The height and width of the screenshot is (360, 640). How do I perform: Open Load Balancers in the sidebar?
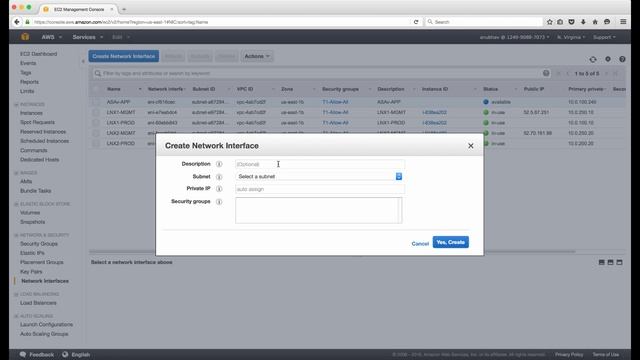click(x=38, y=303)
